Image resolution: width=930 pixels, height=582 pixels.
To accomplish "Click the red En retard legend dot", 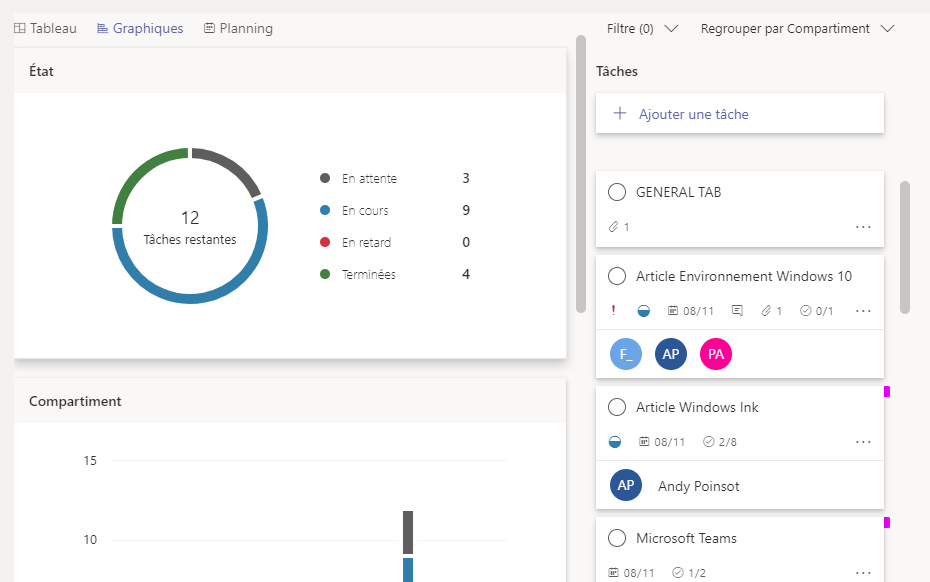I will (x=325, y=242).
